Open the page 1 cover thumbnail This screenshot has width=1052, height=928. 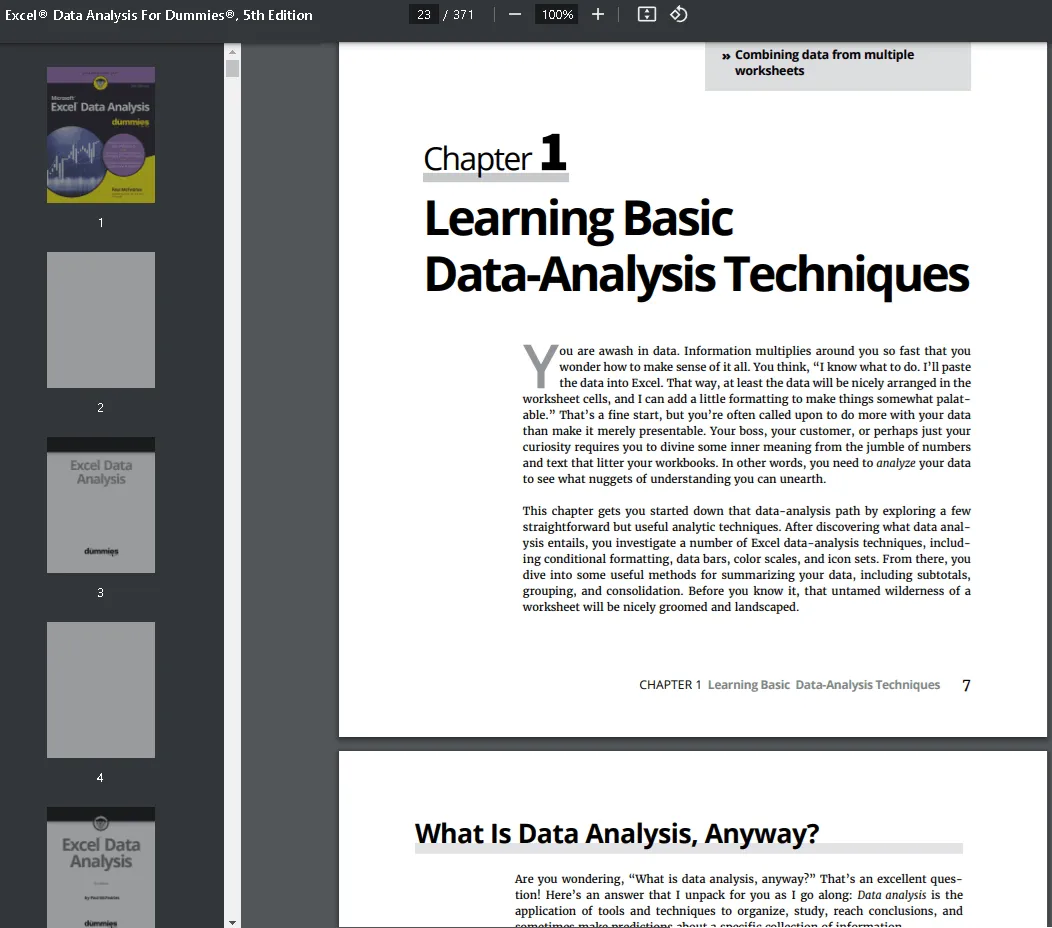click(x=101, y=135)
